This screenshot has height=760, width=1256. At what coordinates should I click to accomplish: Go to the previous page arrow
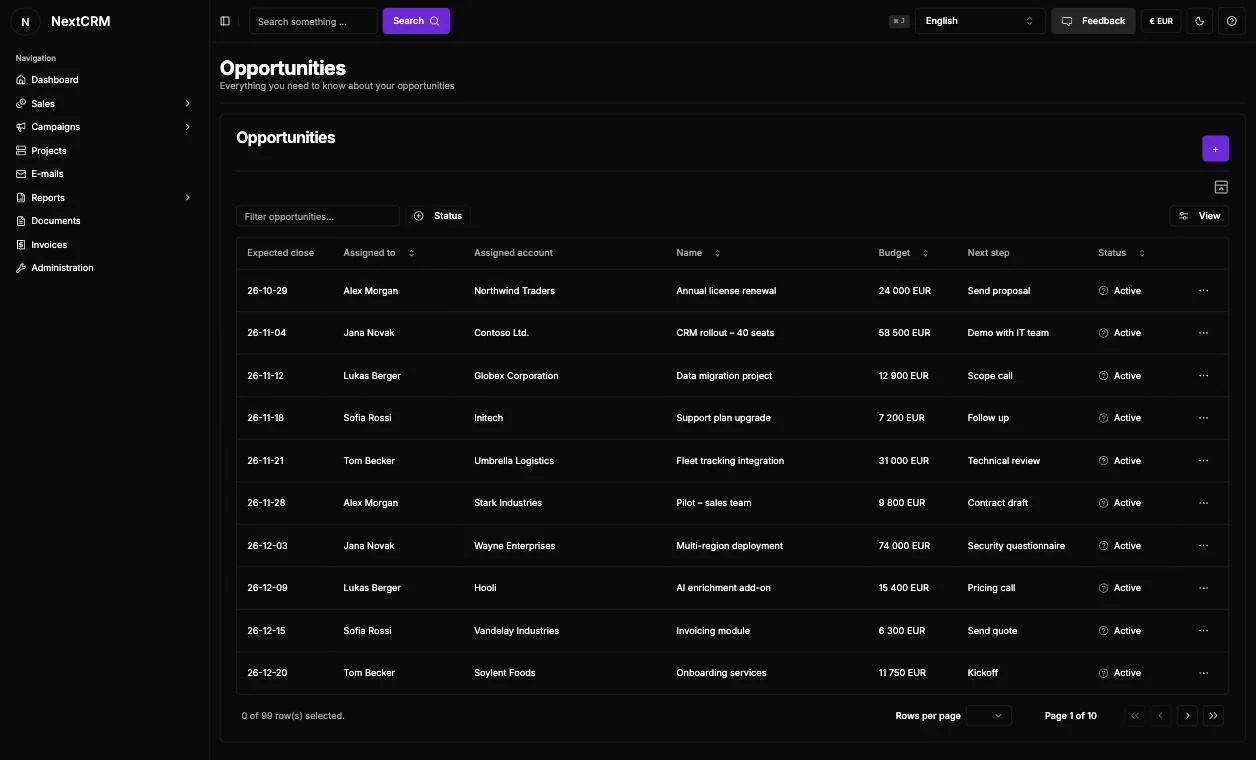(1160, 716)
